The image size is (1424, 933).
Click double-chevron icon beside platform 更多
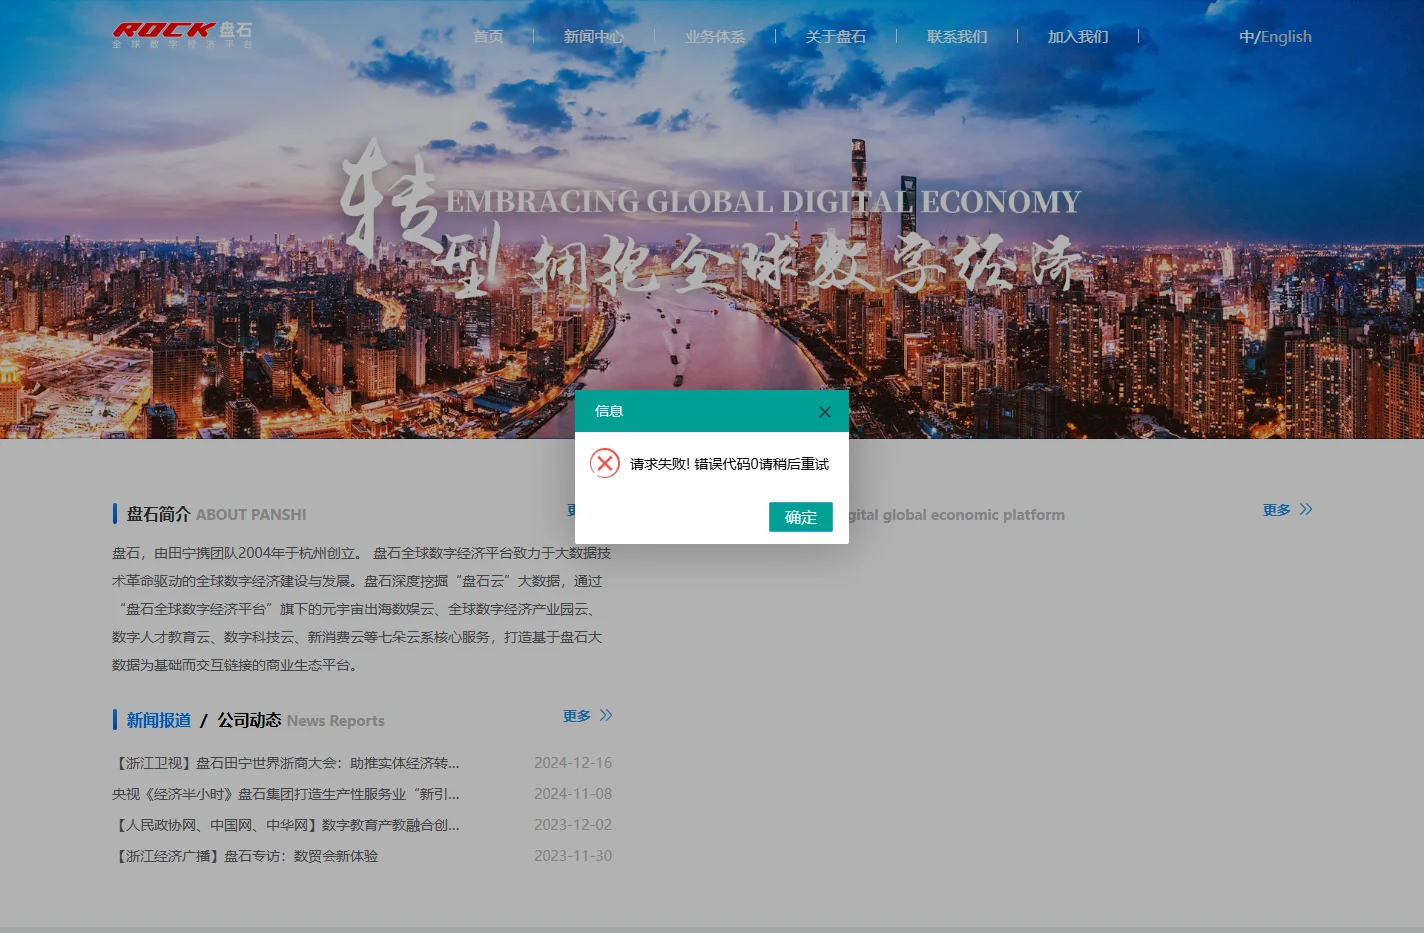pyautogui.click(x=1306, y=510)
